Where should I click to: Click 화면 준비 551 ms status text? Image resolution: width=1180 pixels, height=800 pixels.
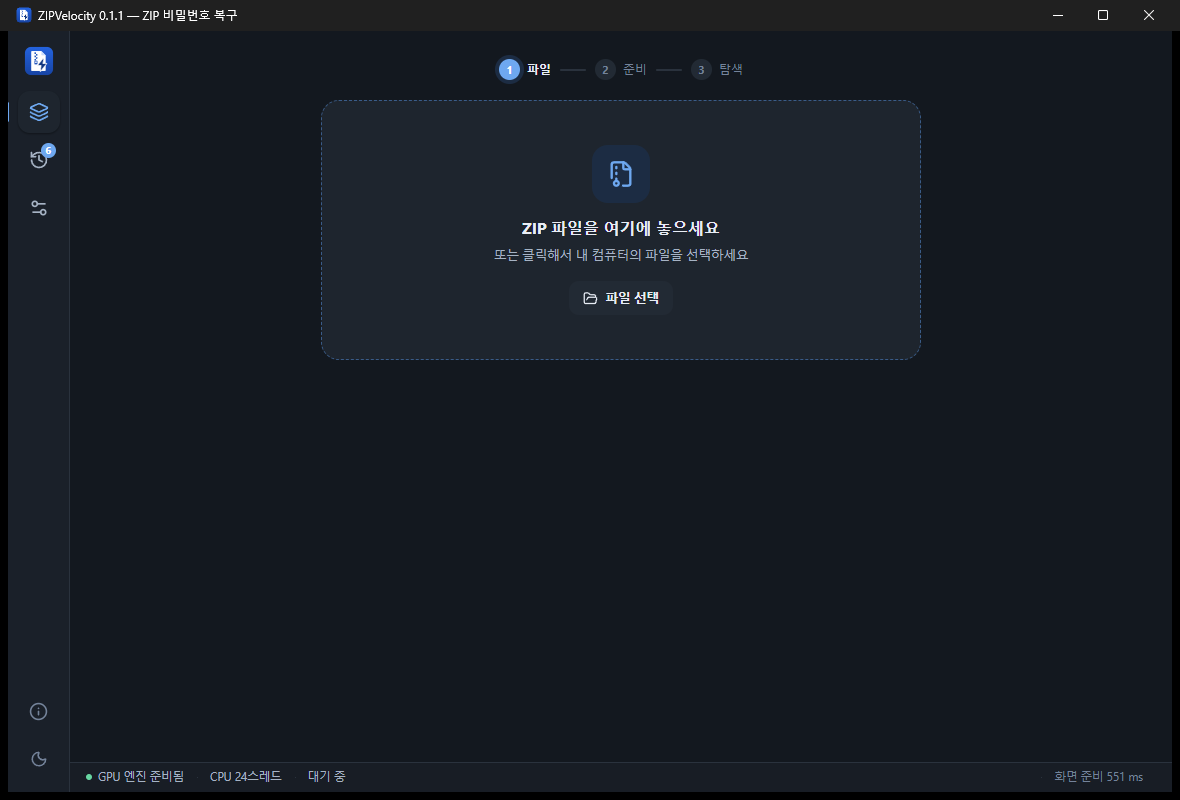coord(1098,777)
